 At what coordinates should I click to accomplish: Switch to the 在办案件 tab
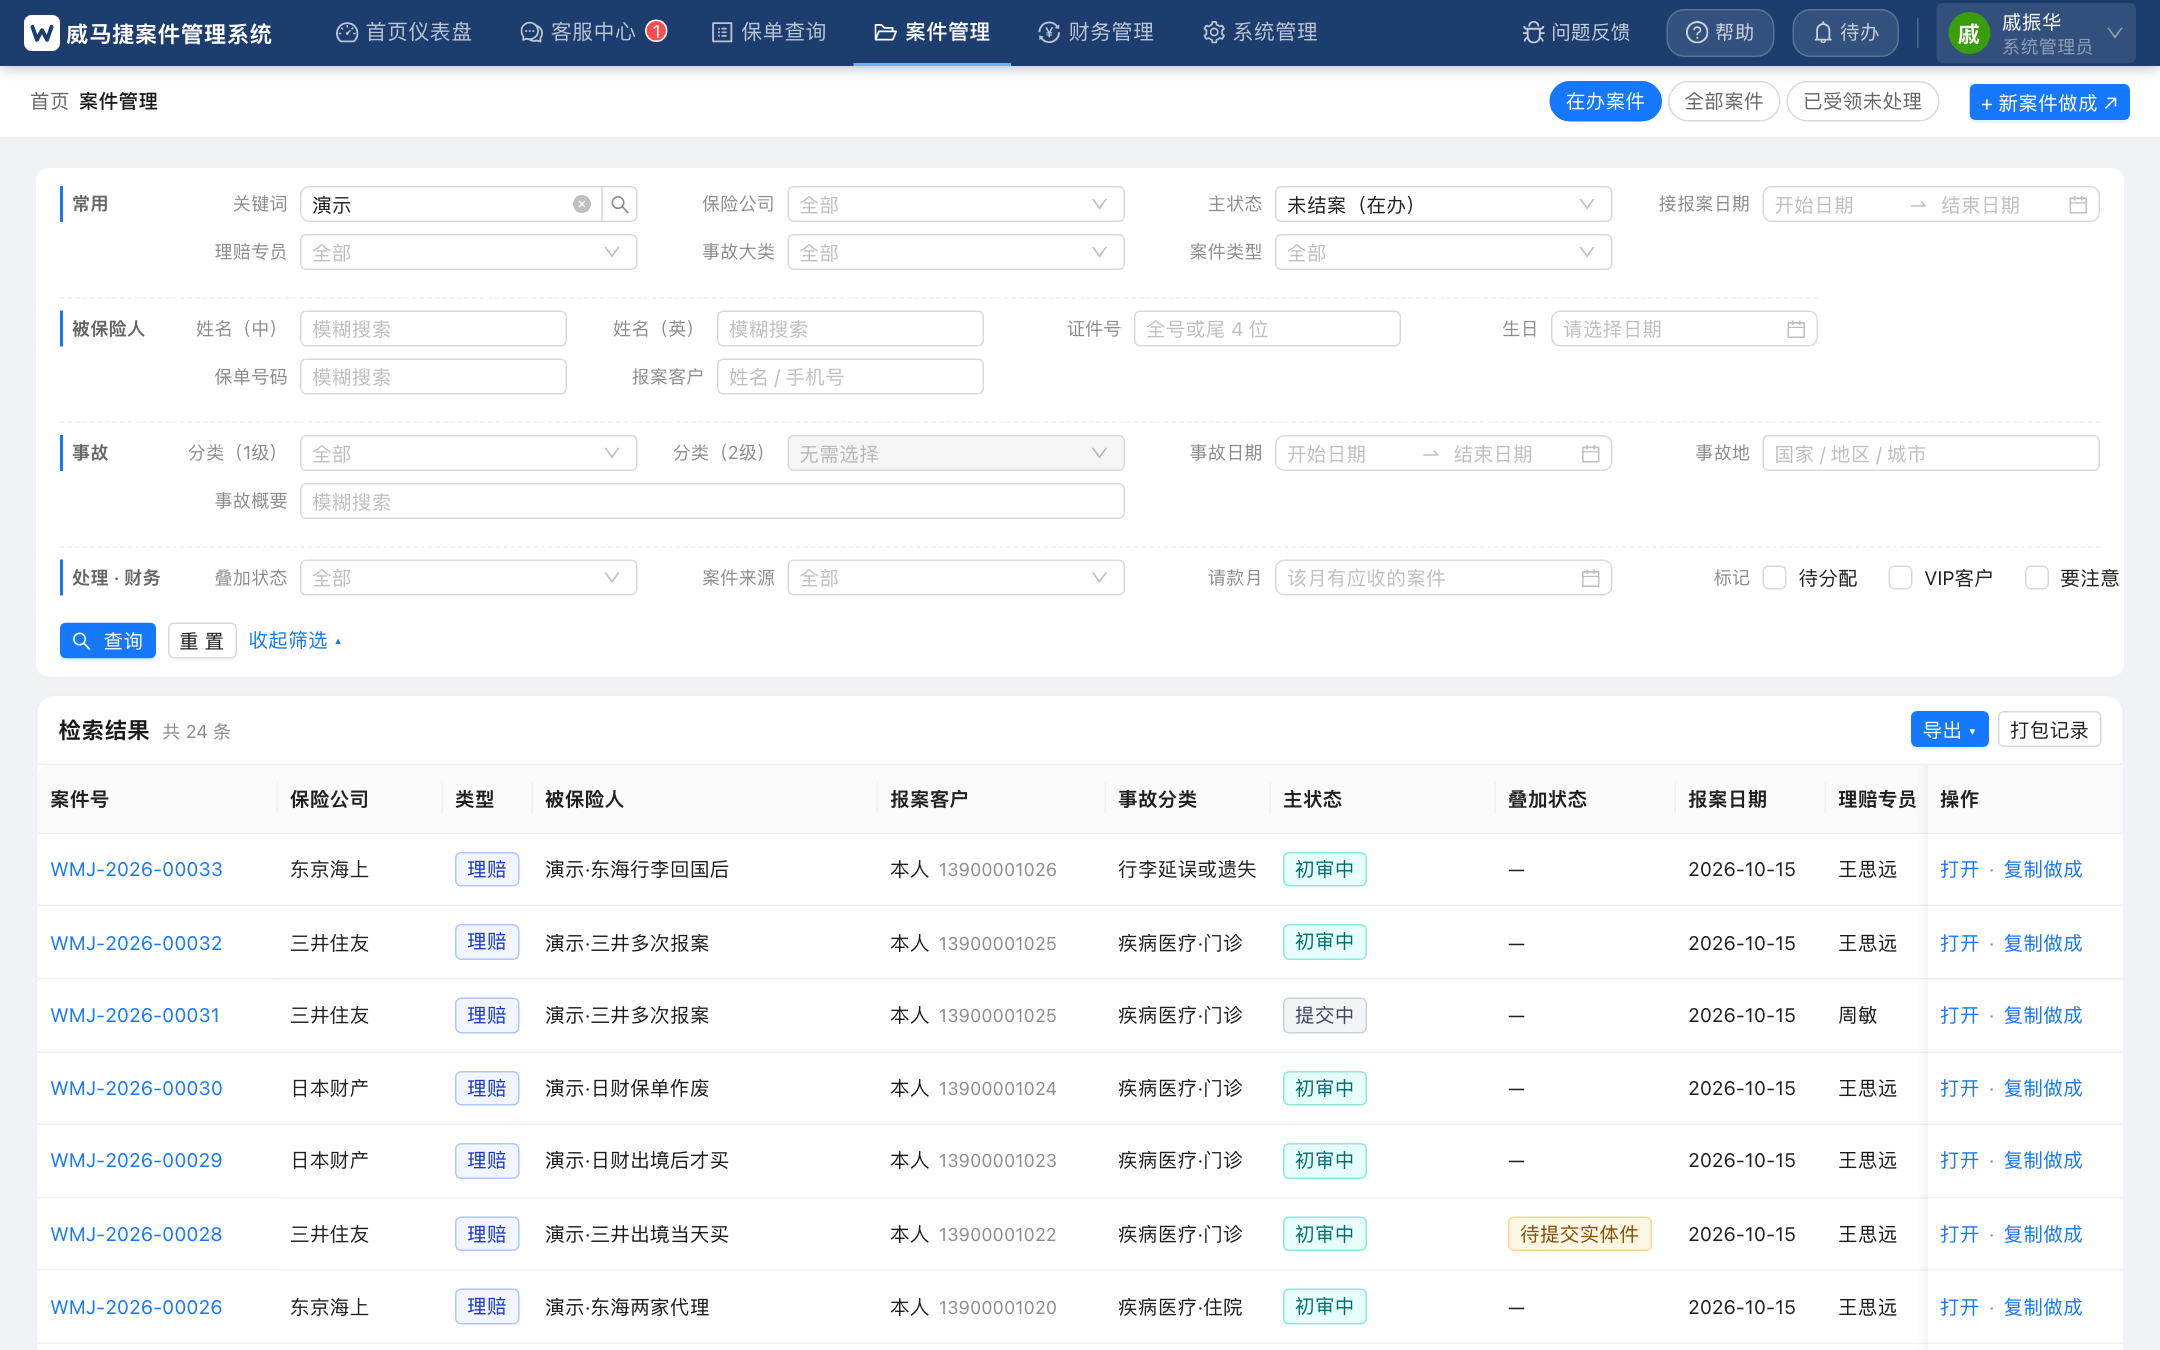click(1605, 101)
